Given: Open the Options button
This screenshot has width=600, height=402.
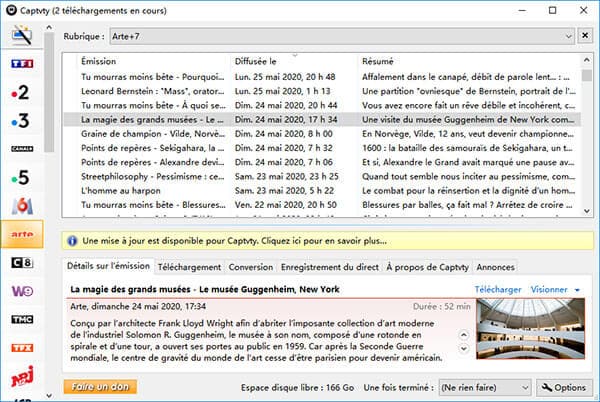Looking at the screenshot, I should 564,387.
